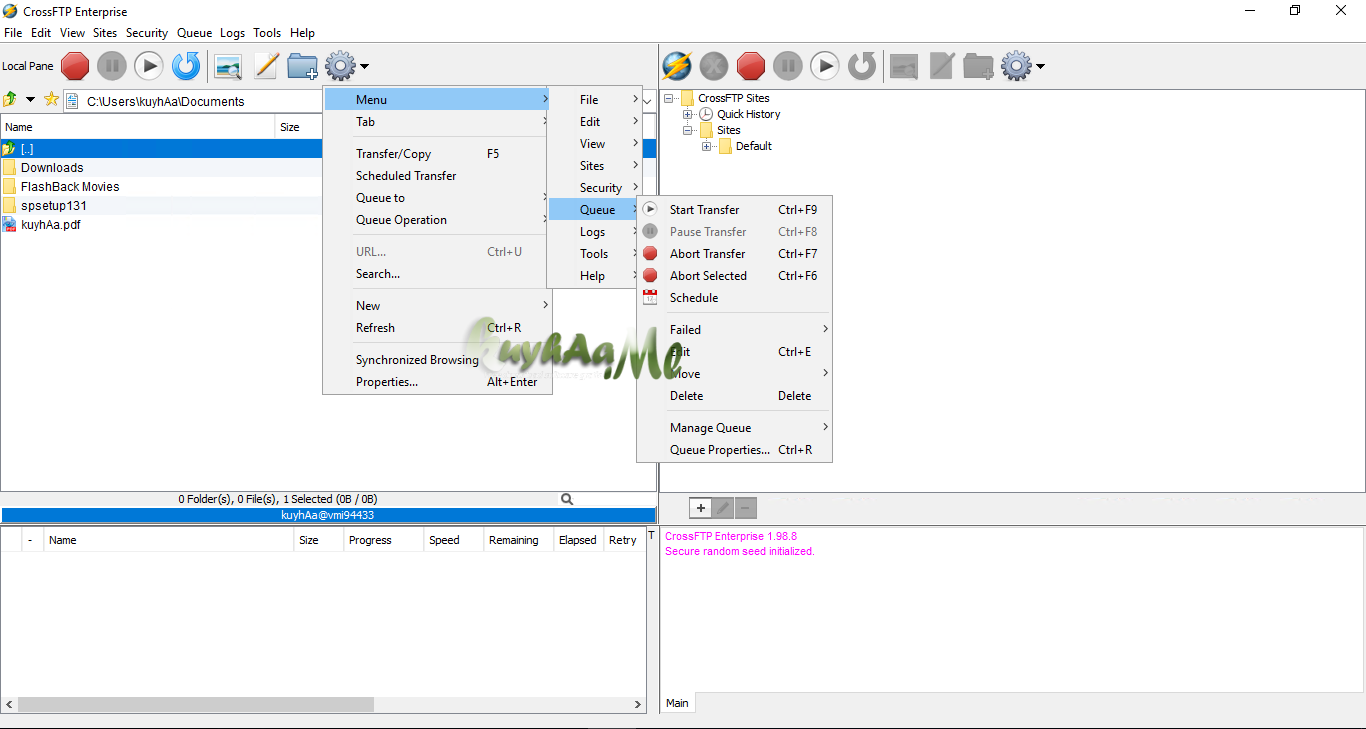Expand the Quick History tree node
The height and width of the screenshot is (729, 1366).
[688, 114]
